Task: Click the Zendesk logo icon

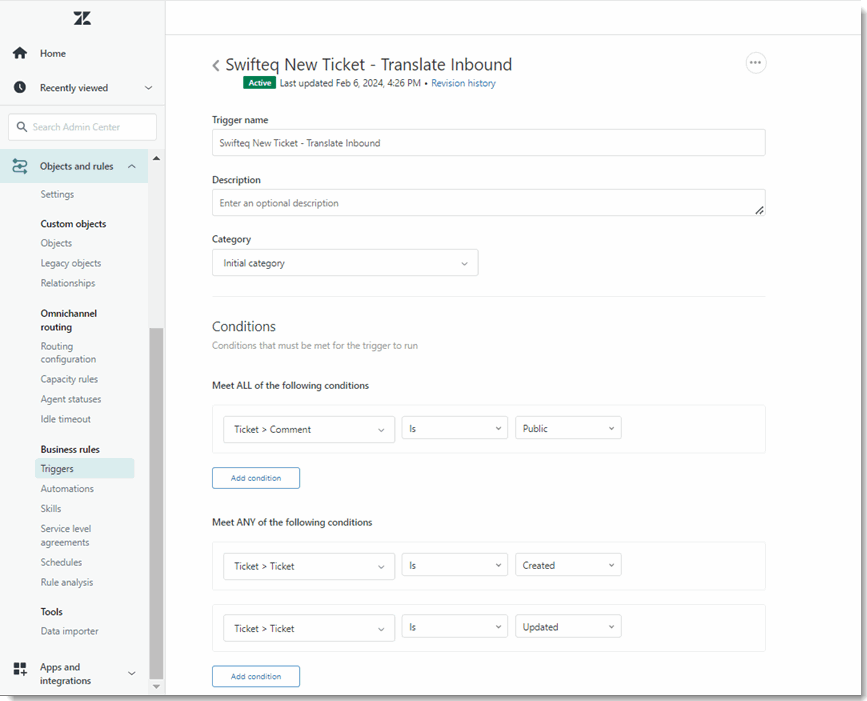Action: pos(82,18)
